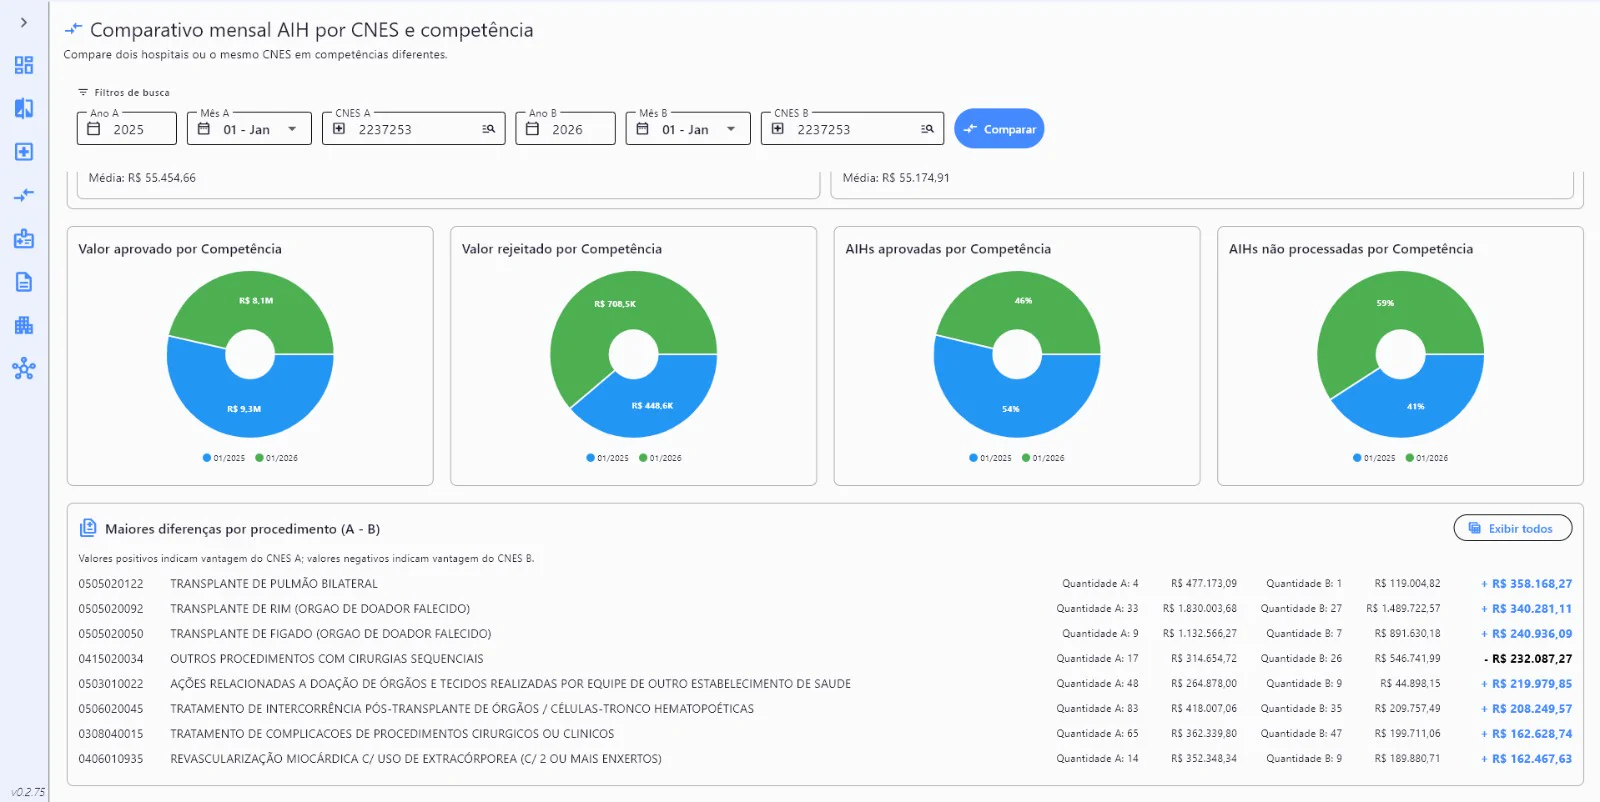Toggle 01/2026 legend in Valor rejeitado chart

click(x=660, y=458)
